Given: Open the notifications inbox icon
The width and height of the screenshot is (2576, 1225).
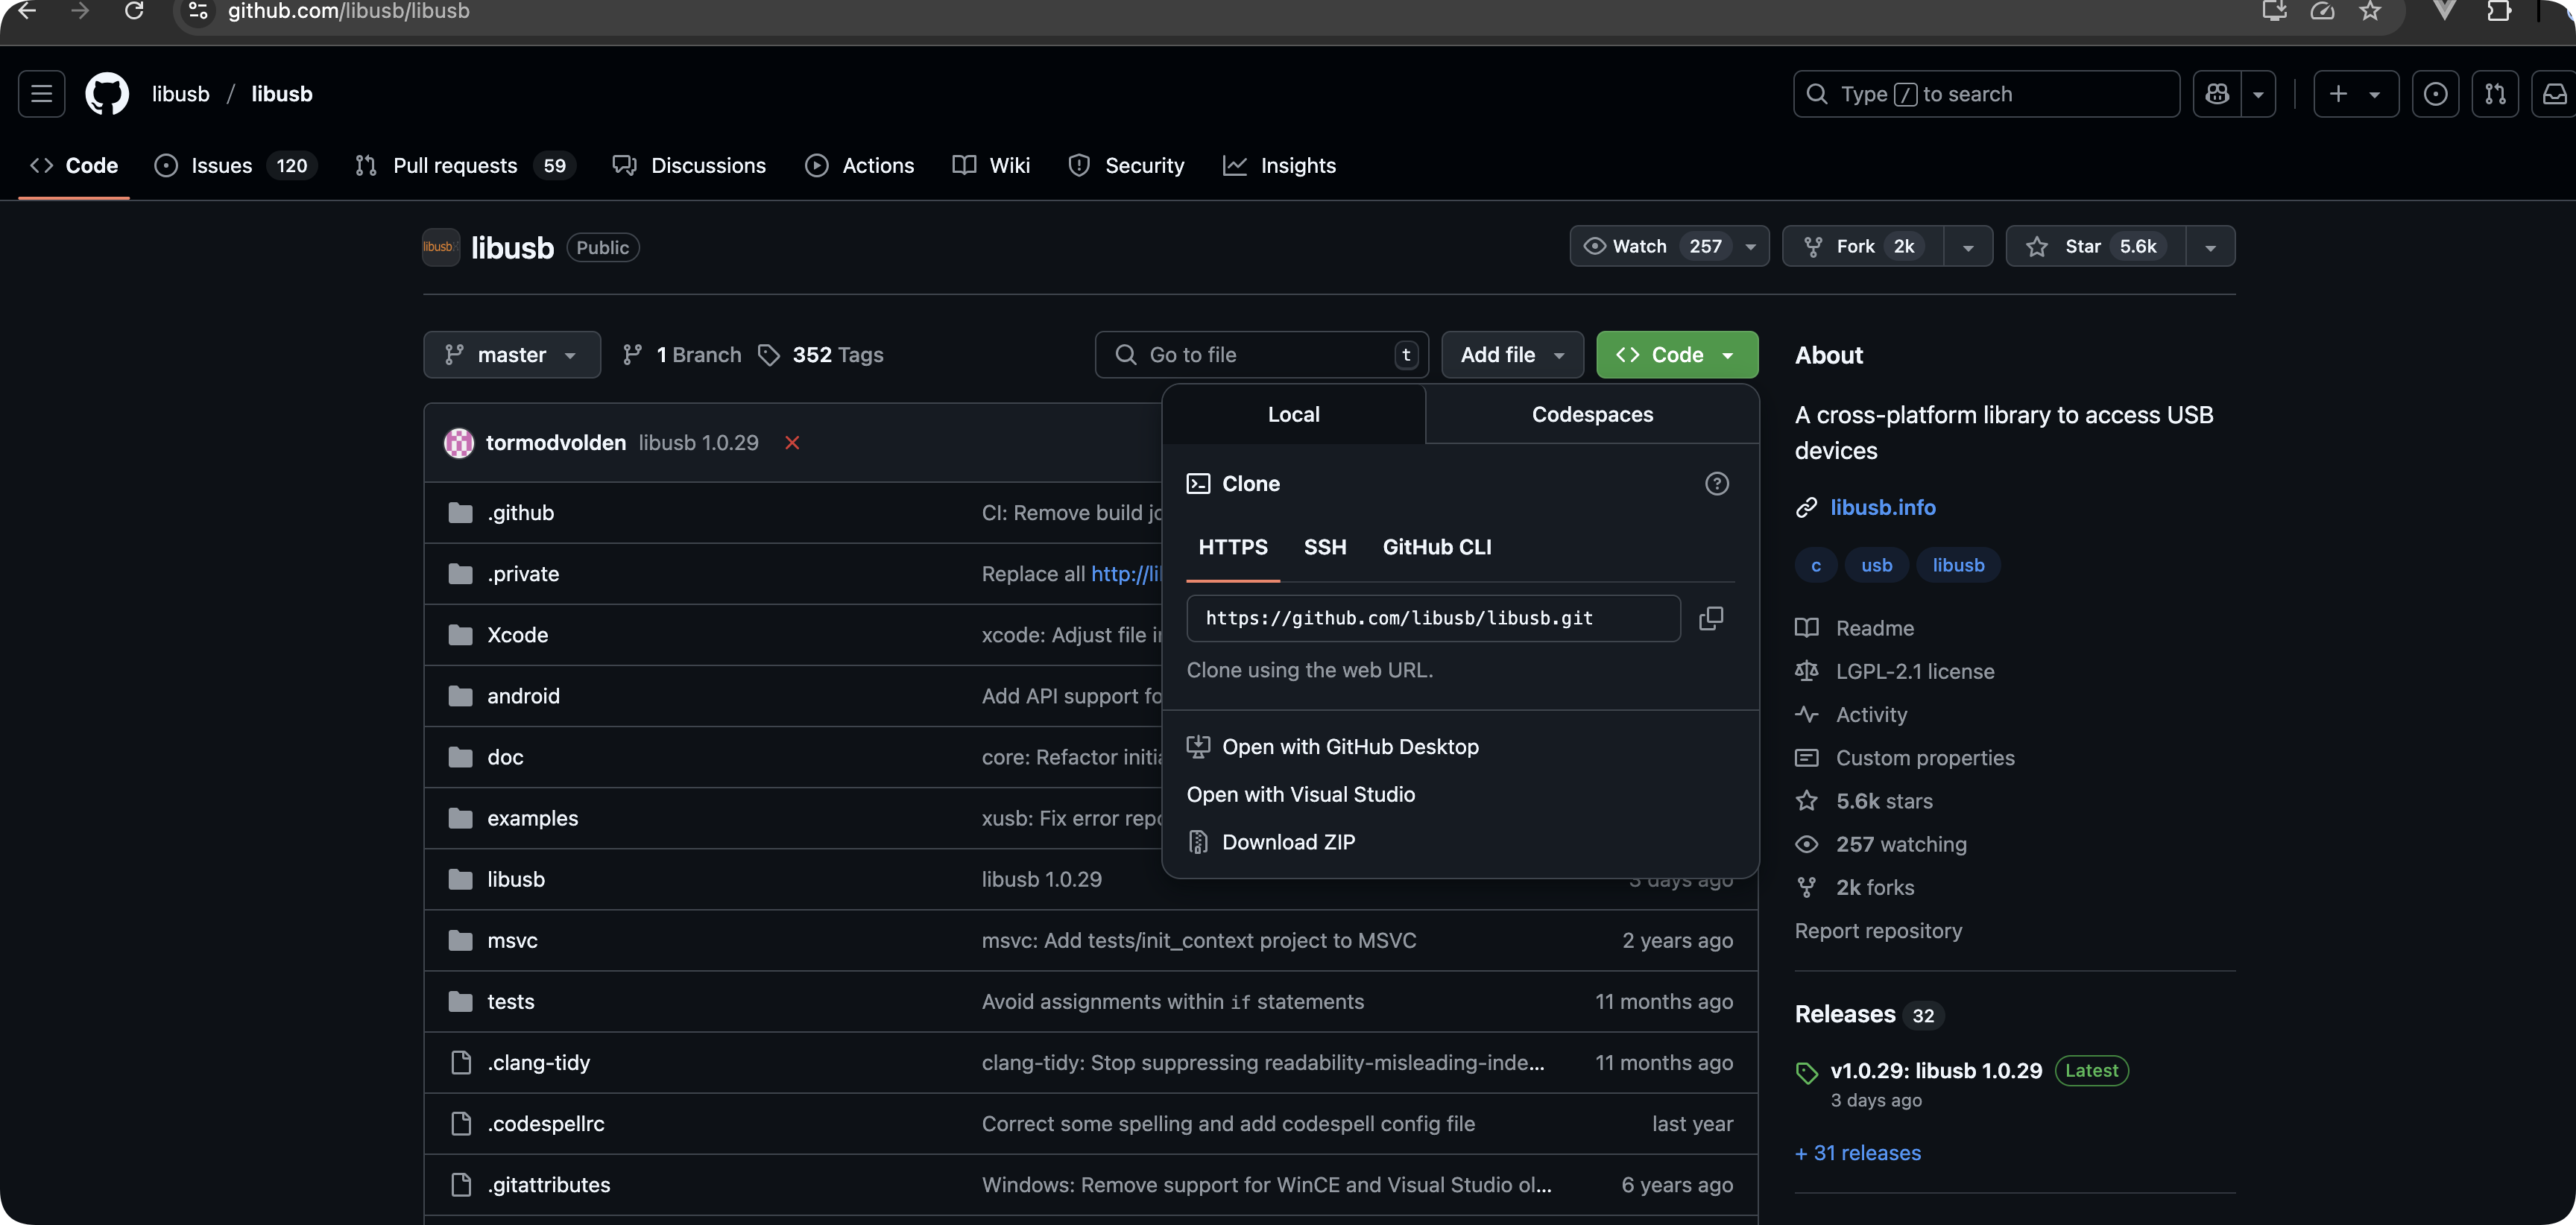Looking at the screenshot, I should tap(2554, 94).
